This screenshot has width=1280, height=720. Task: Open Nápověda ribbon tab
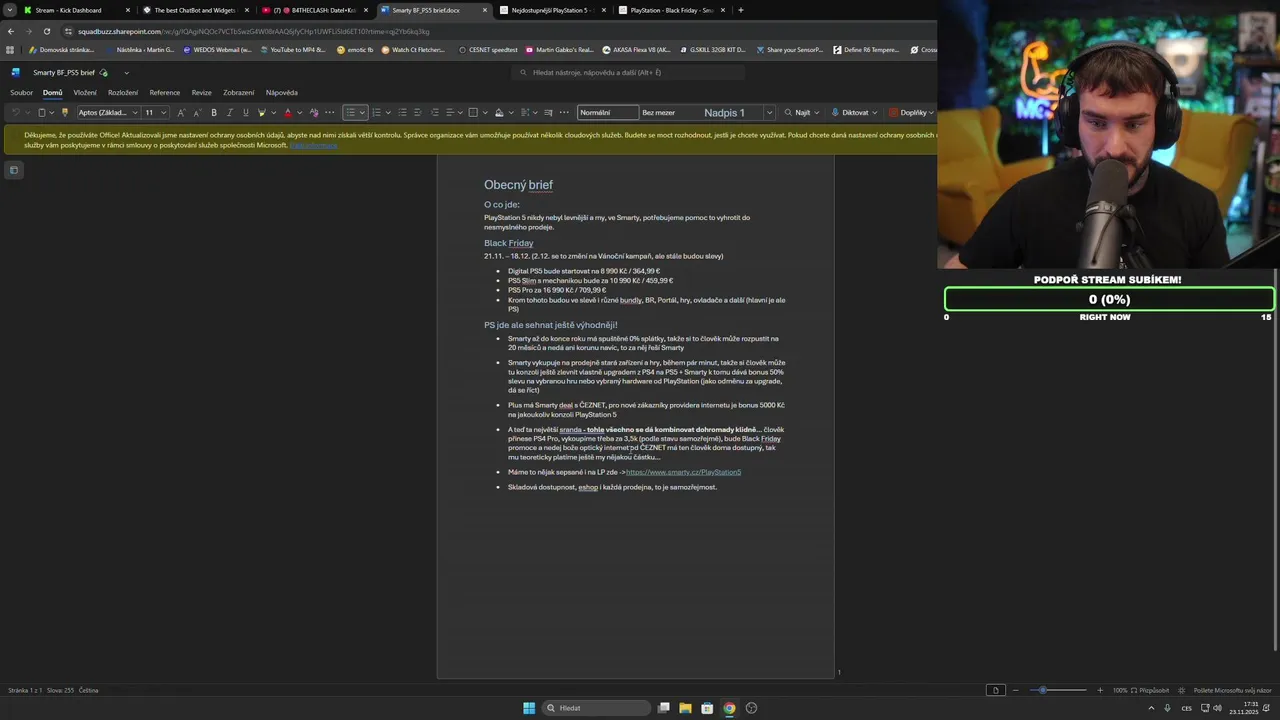[282, 92]
